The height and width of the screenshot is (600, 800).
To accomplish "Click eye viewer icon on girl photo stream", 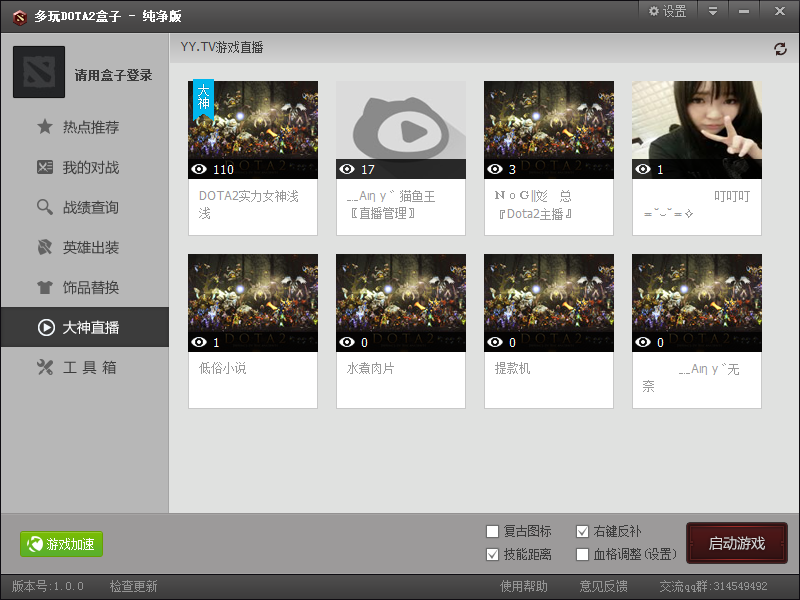I will [x=643, y=169].
